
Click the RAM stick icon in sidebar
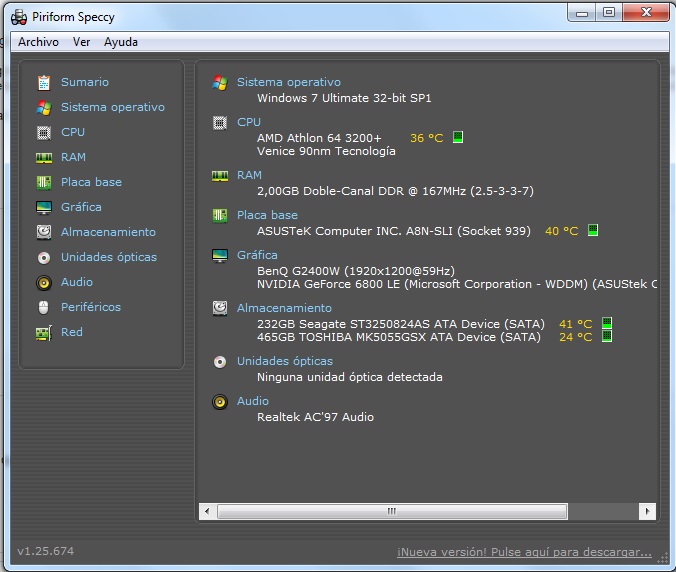[44, 158]
